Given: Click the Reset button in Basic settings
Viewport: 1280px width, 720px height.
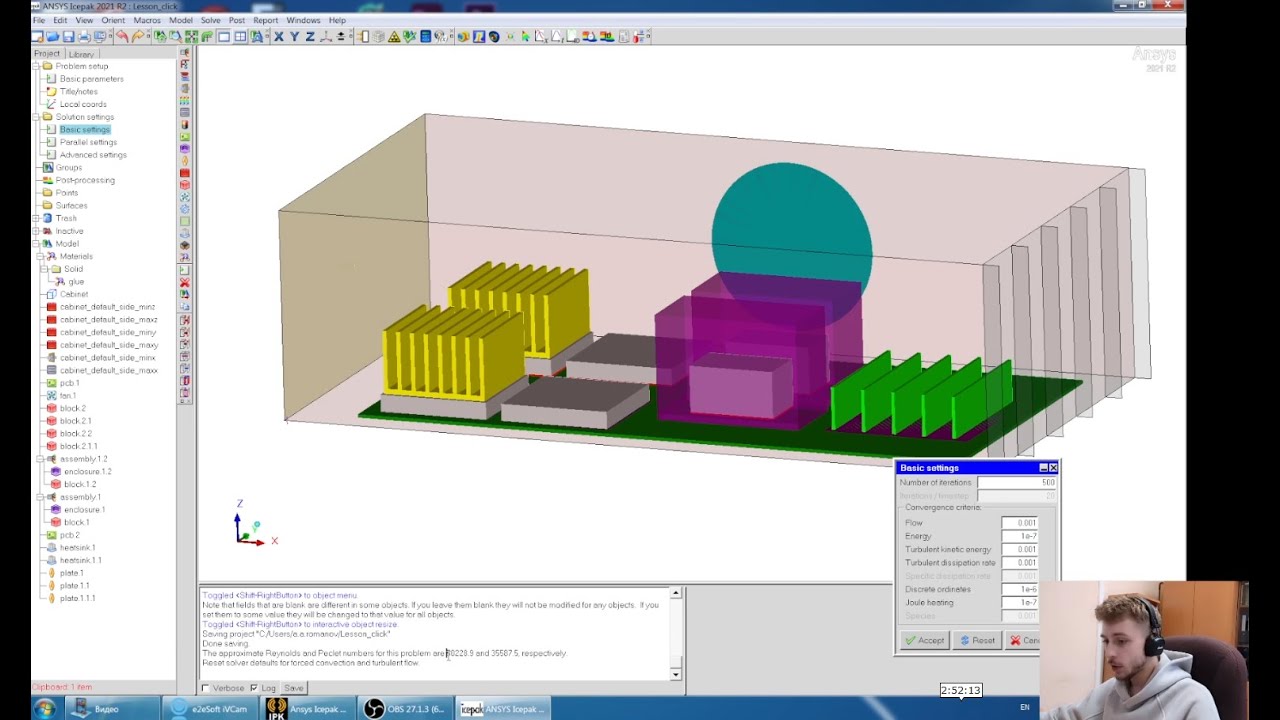Looking at the screenshot, I should point(977,641).
